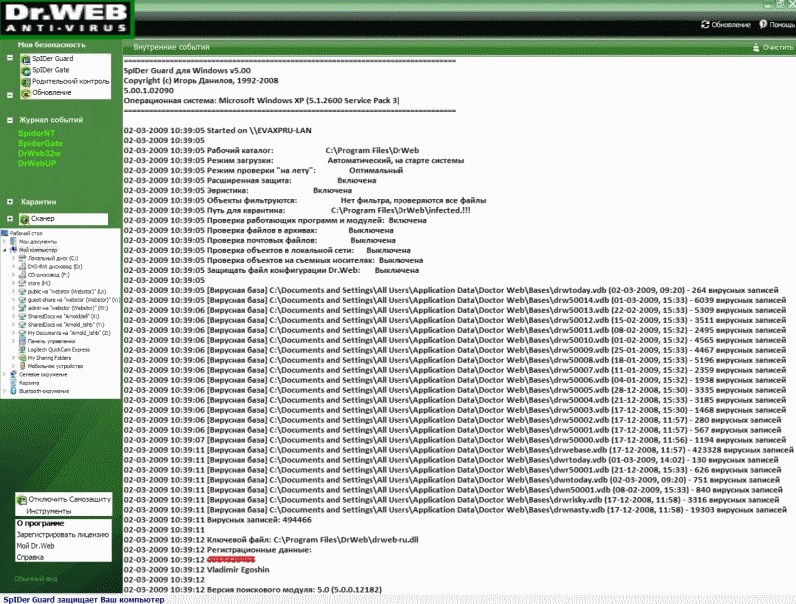Click 'Vladimir Egoshin' in the log

click(x=238, y=569)
